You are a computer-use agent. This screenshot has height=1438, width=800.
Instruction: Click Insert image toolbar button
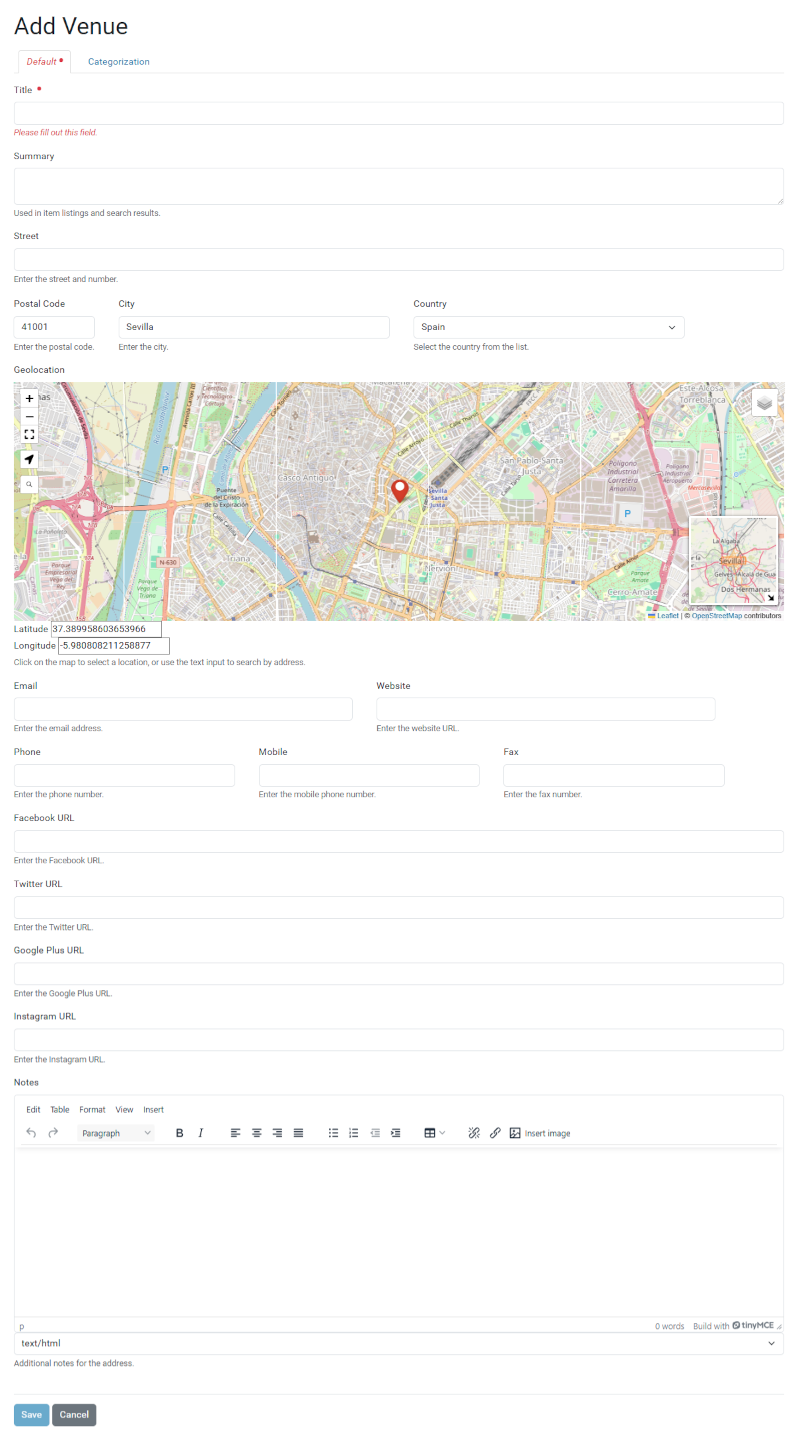click(540, 1133)
